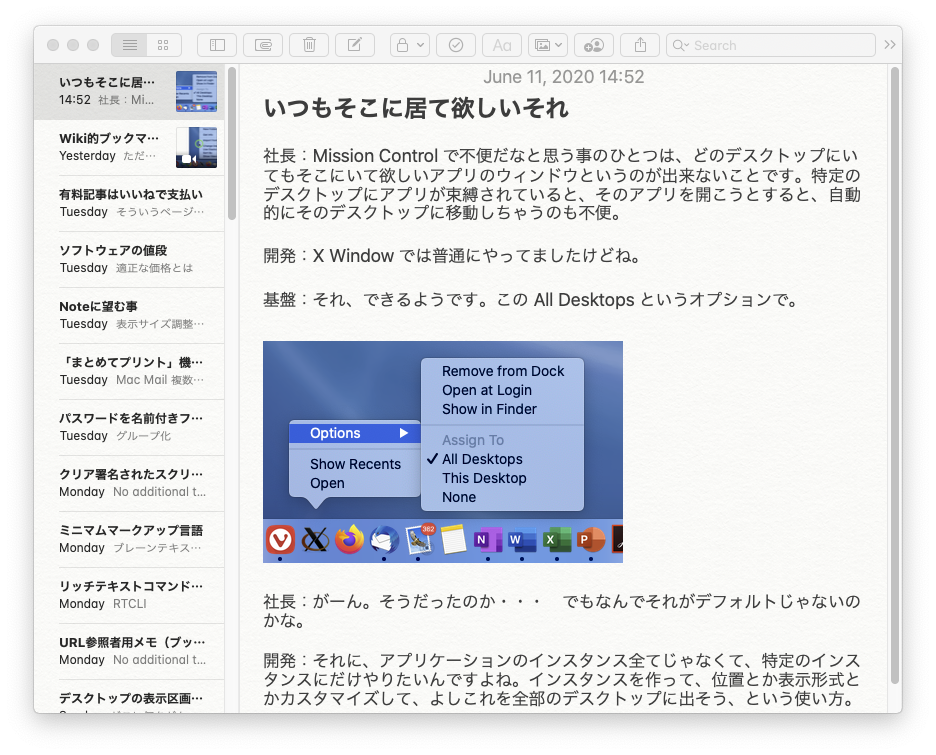Viewport: 936px width, 755px height.
Task: Open the Aa text format styles
Action: pos(502,45)
